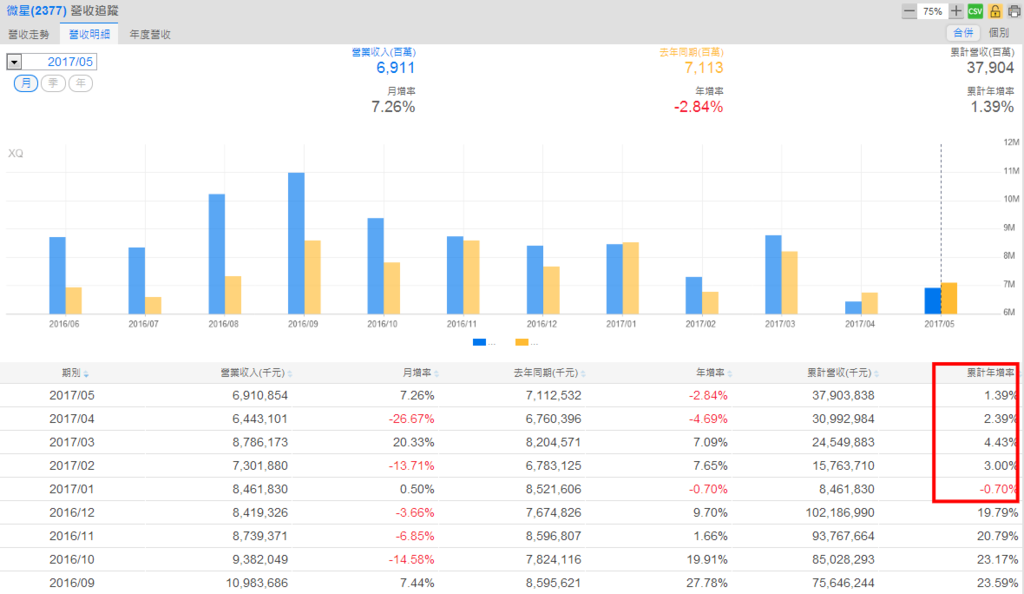Select the 2017/01 period cell
This screenshot has height=594, width=1024.
[x=72, y=490]
